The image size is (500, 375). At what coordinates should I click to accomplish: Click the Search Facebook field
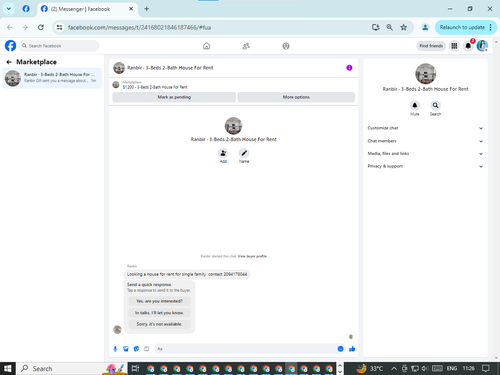point(59,46)
